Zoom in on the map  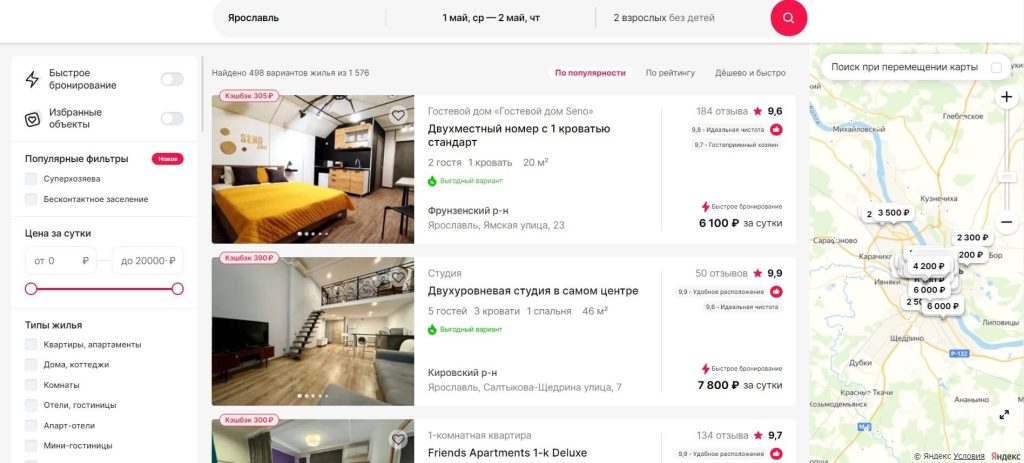[1006, 97]
